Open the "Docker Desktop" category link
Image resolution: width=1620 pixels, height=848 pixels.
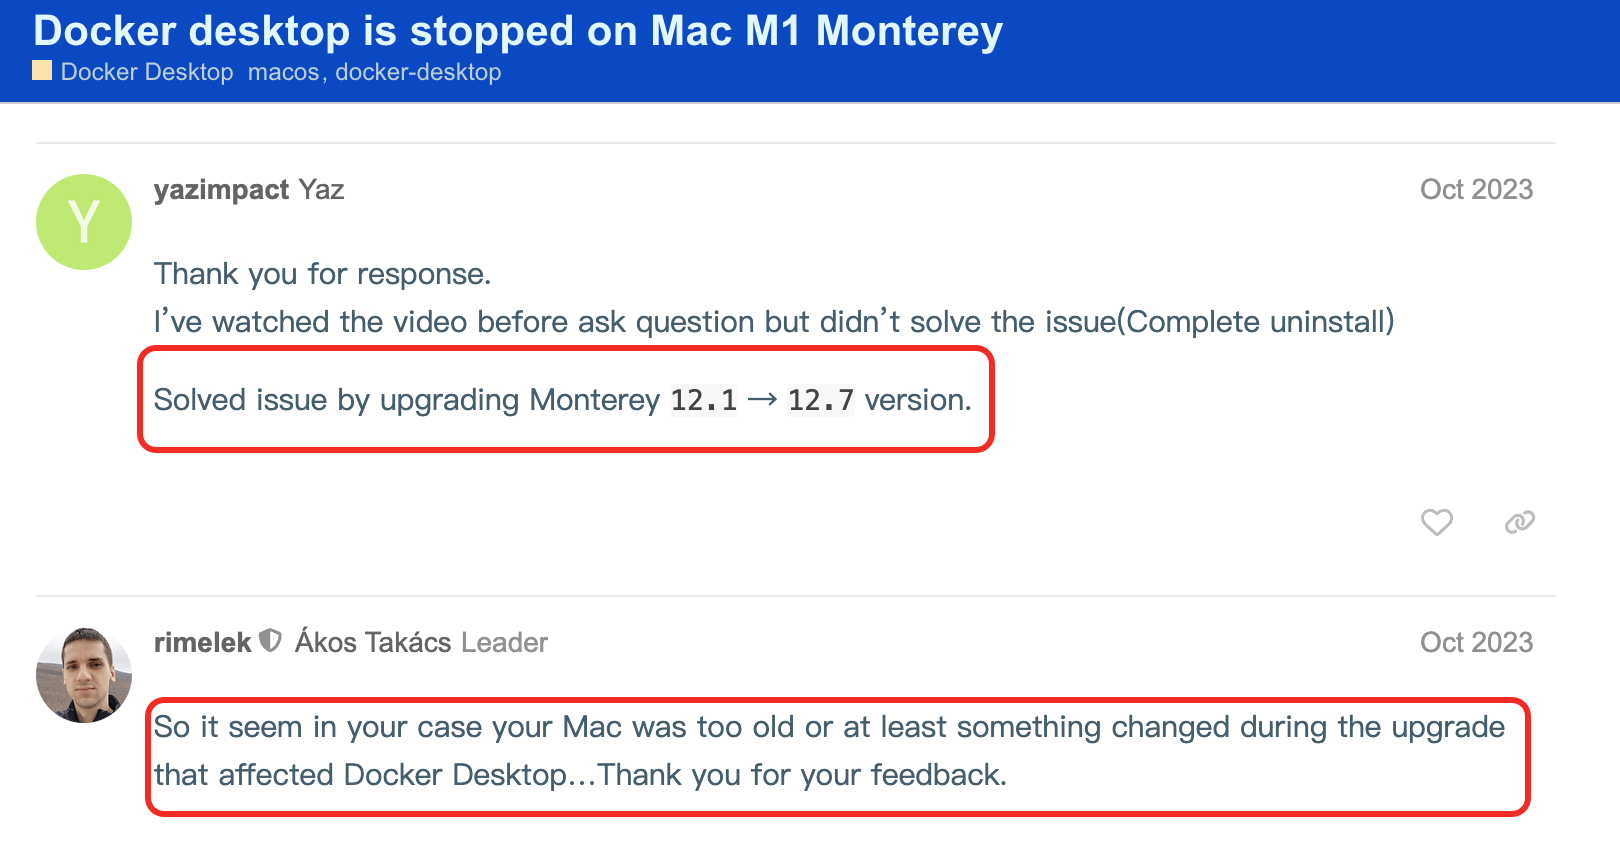[x=147, y=72]
